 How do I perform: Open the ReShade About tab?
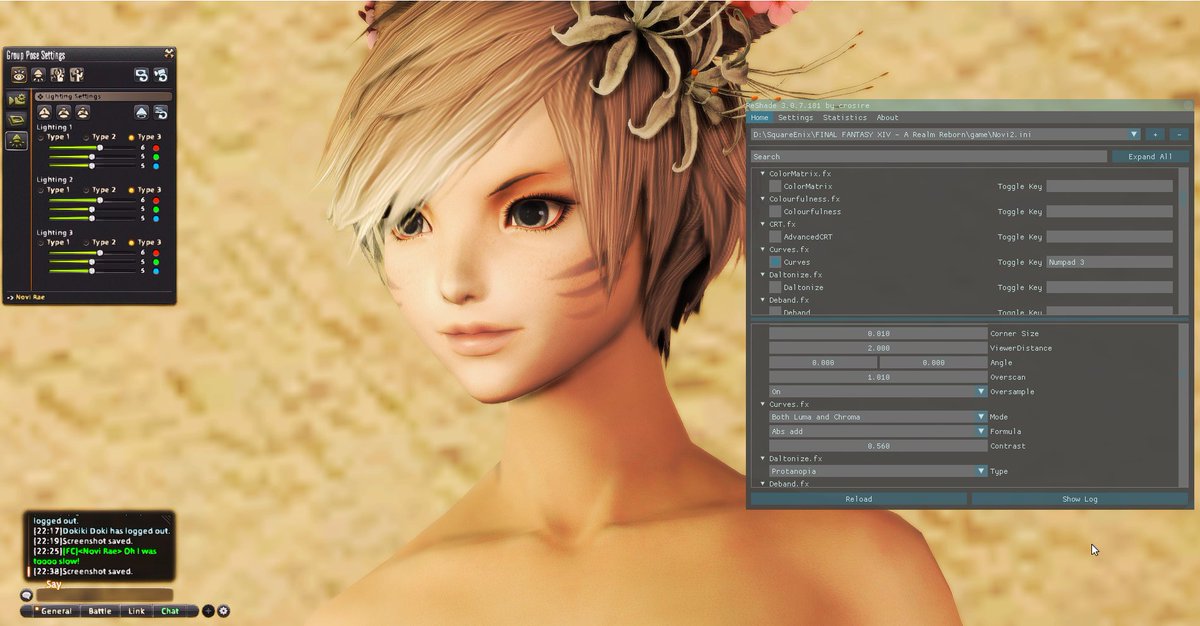click(x=887, y=118)
